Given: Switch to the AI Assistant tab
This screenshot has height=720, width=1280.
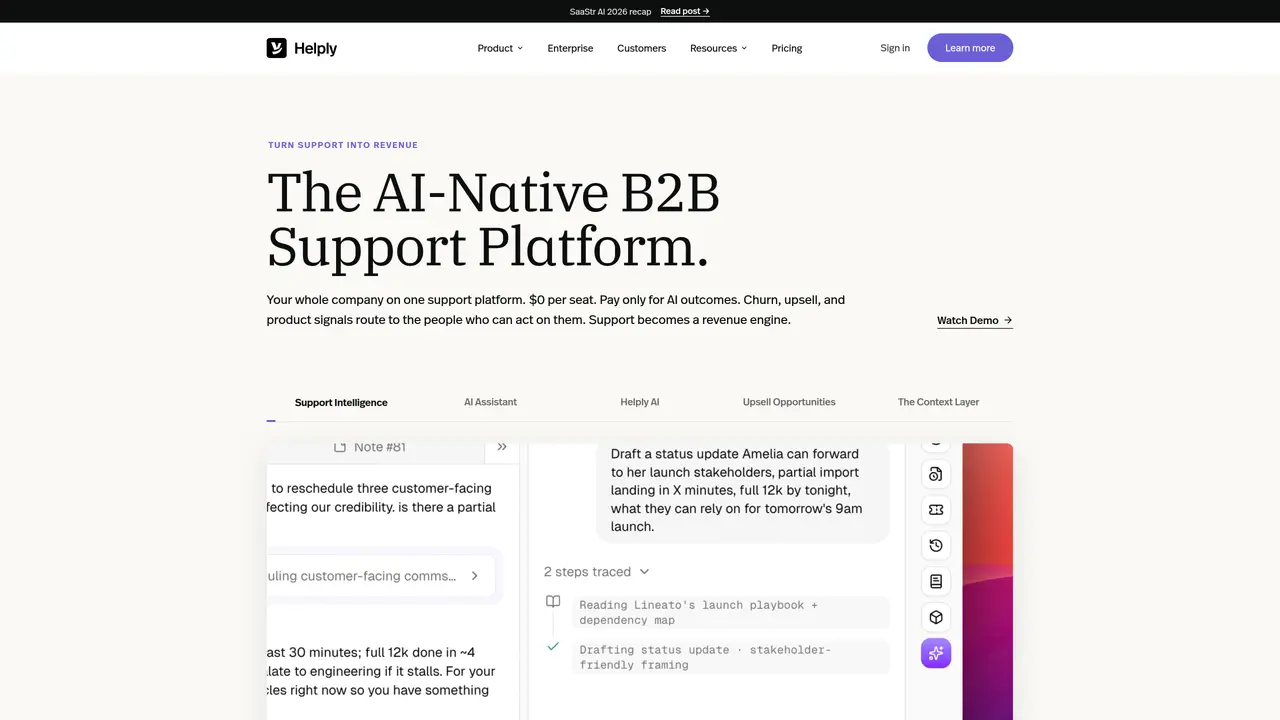Looking at the screenshot, I should (x=490, y=402).
